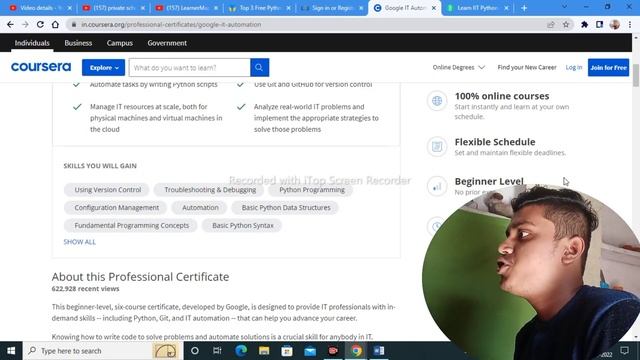Click the calendar icon beside Flexible Schedule
This screenshot has width=640, height=360.
pyautogui.click(x=437, y=146)
